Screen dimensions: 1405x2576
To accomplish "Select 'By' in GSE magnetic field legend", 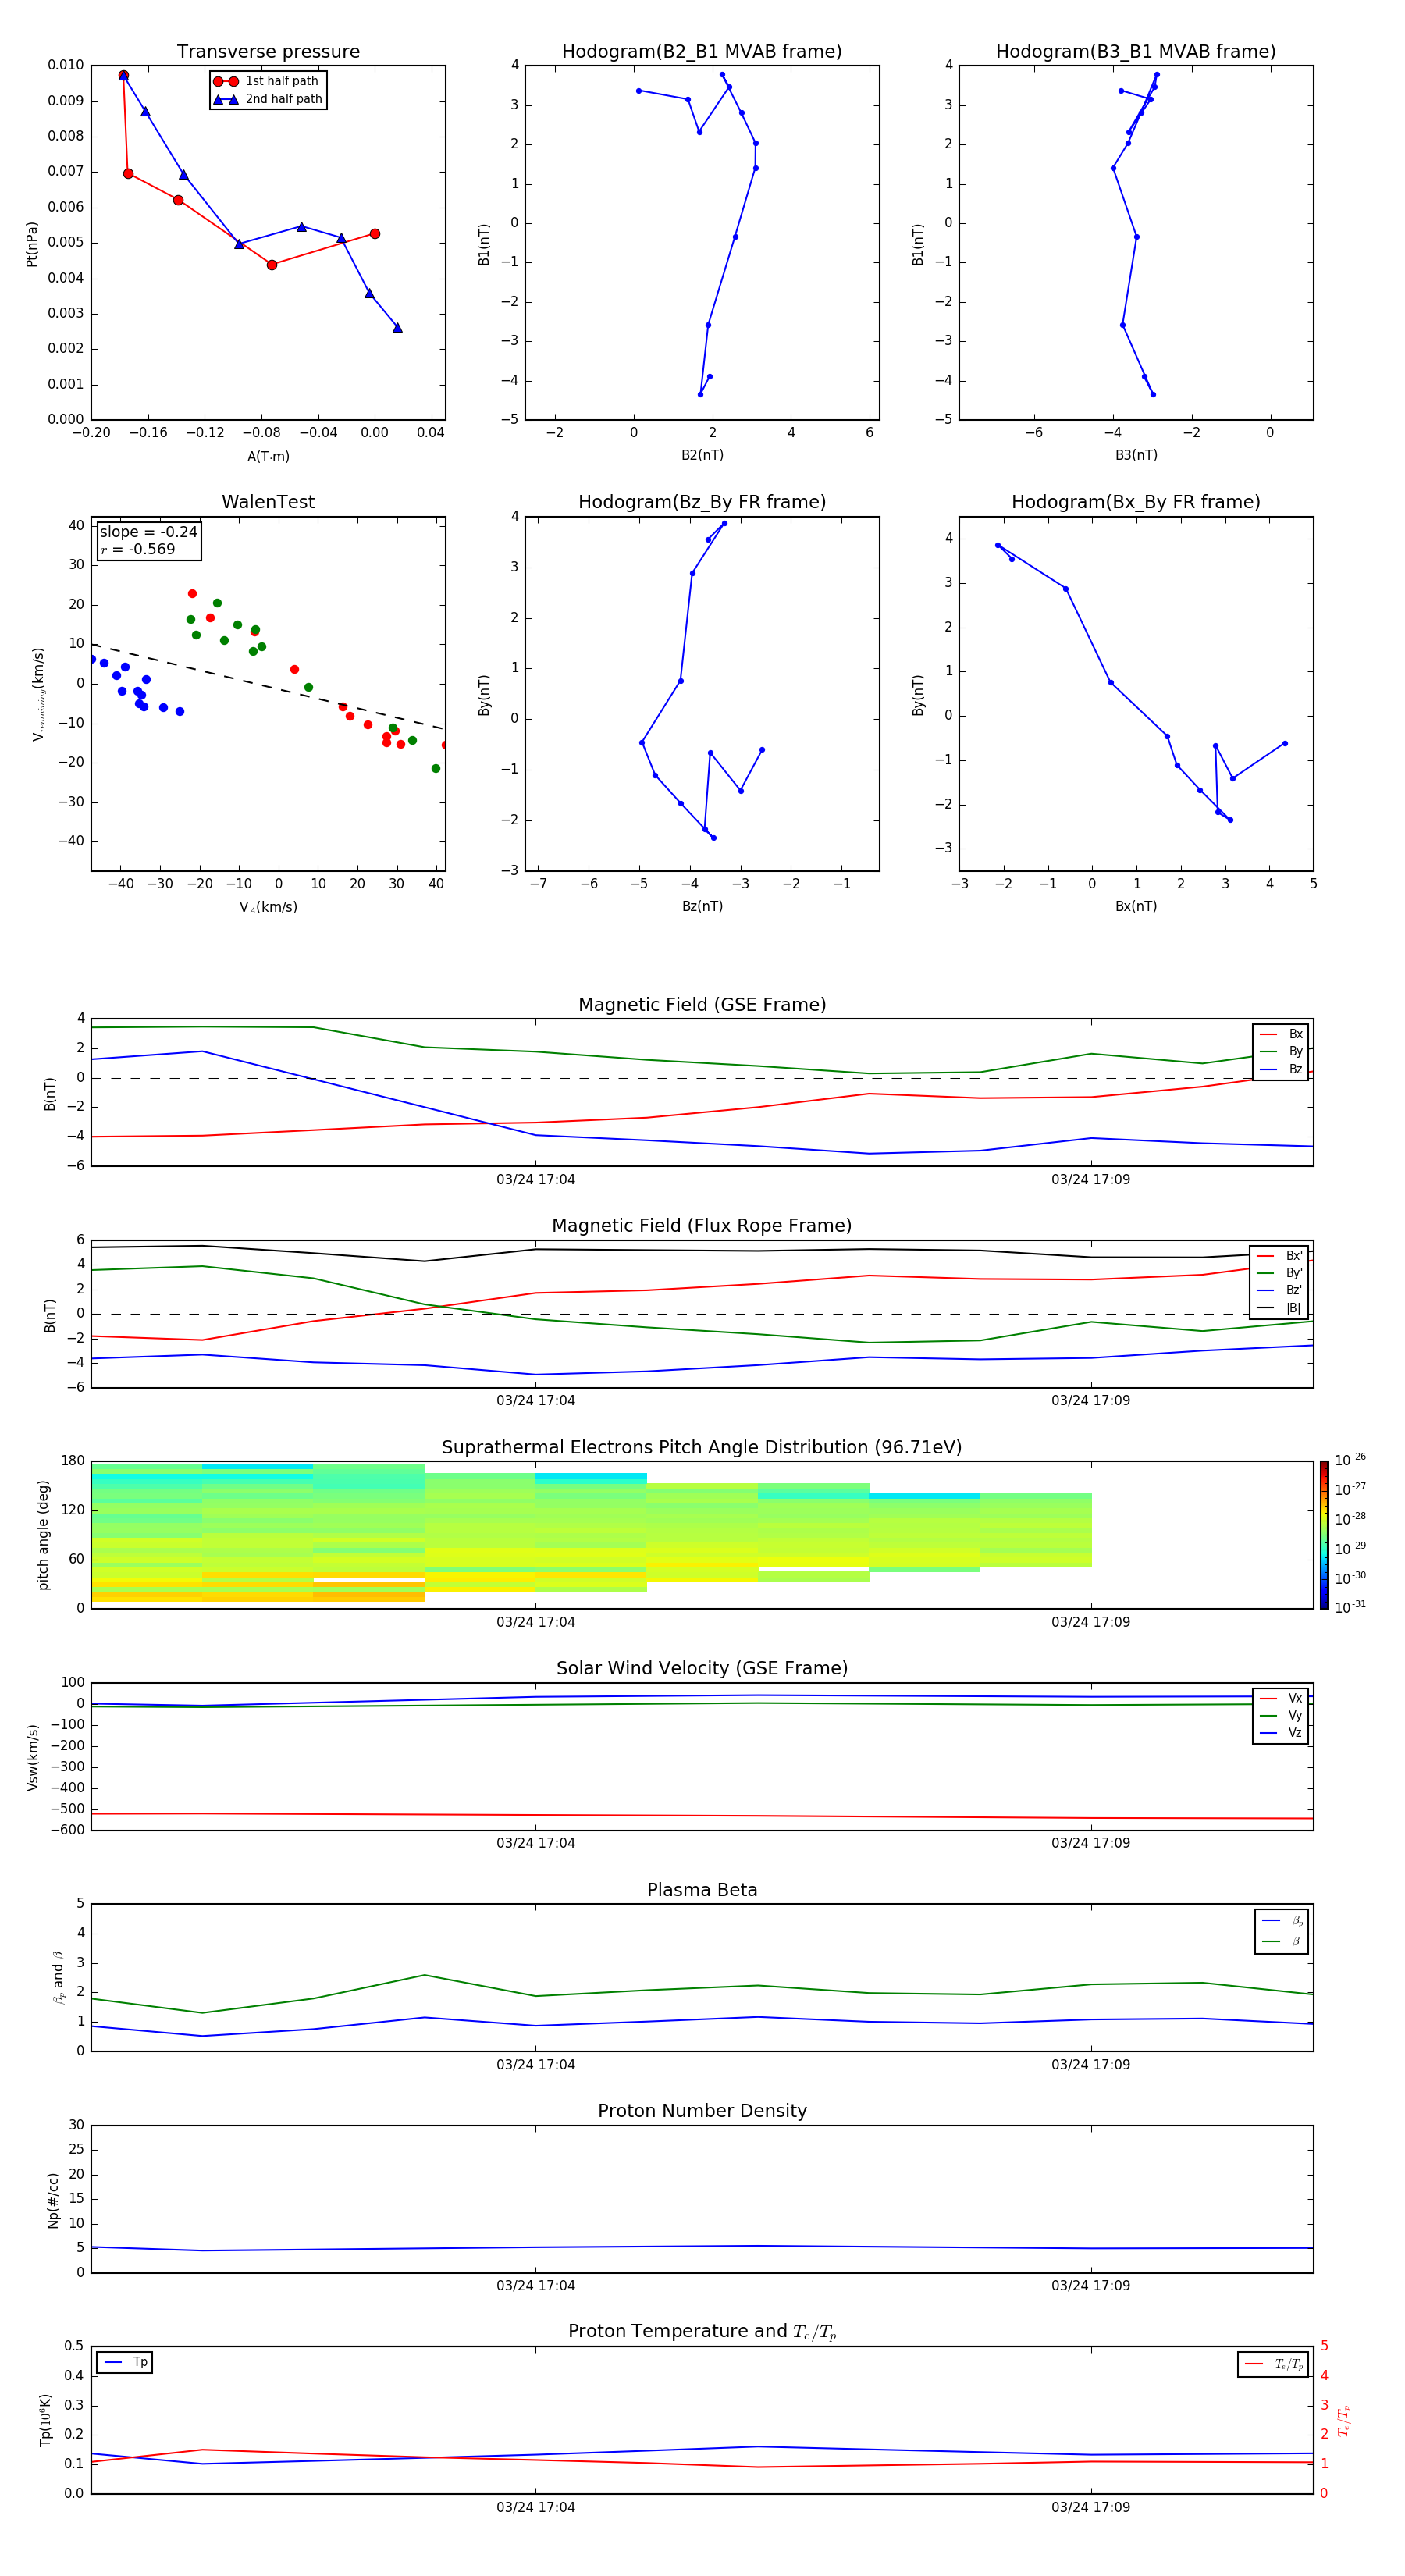I will click(1281, 1051).
